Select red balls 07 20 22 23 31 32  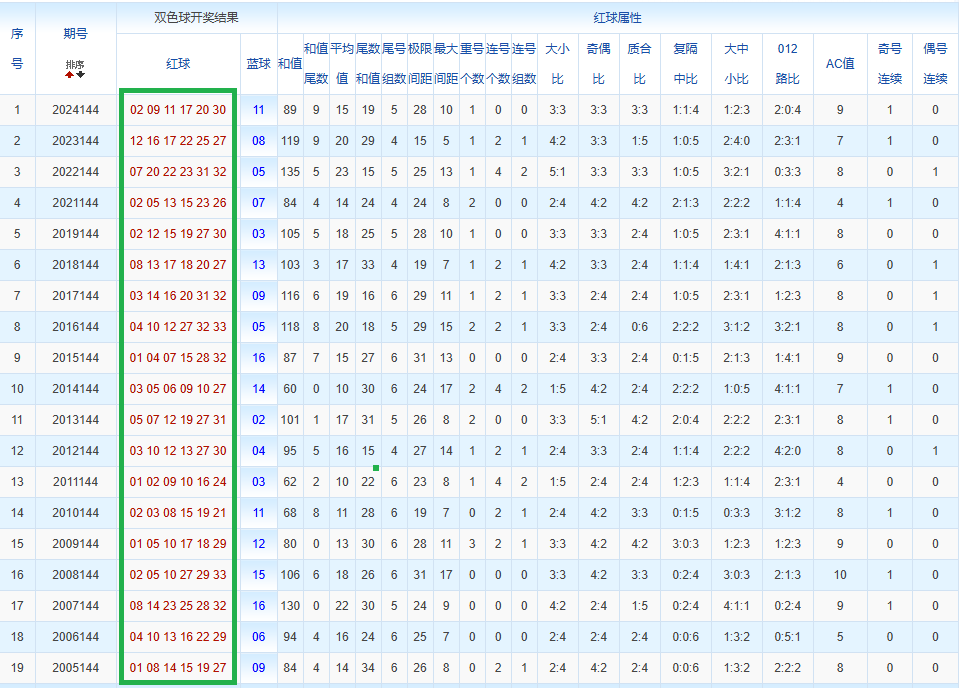pyautogui.click(x=178, y=172)
